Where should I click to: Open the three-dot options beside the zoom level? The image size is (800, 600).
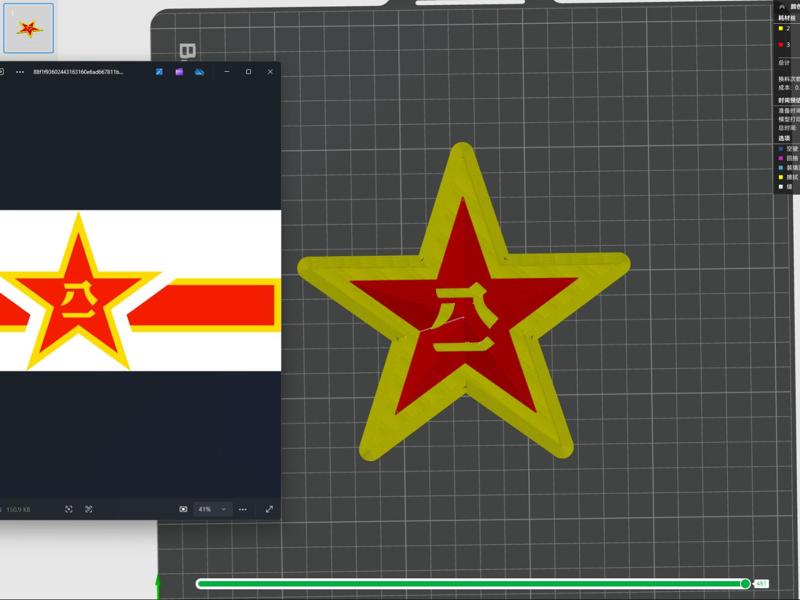click(x=243, y=509)
